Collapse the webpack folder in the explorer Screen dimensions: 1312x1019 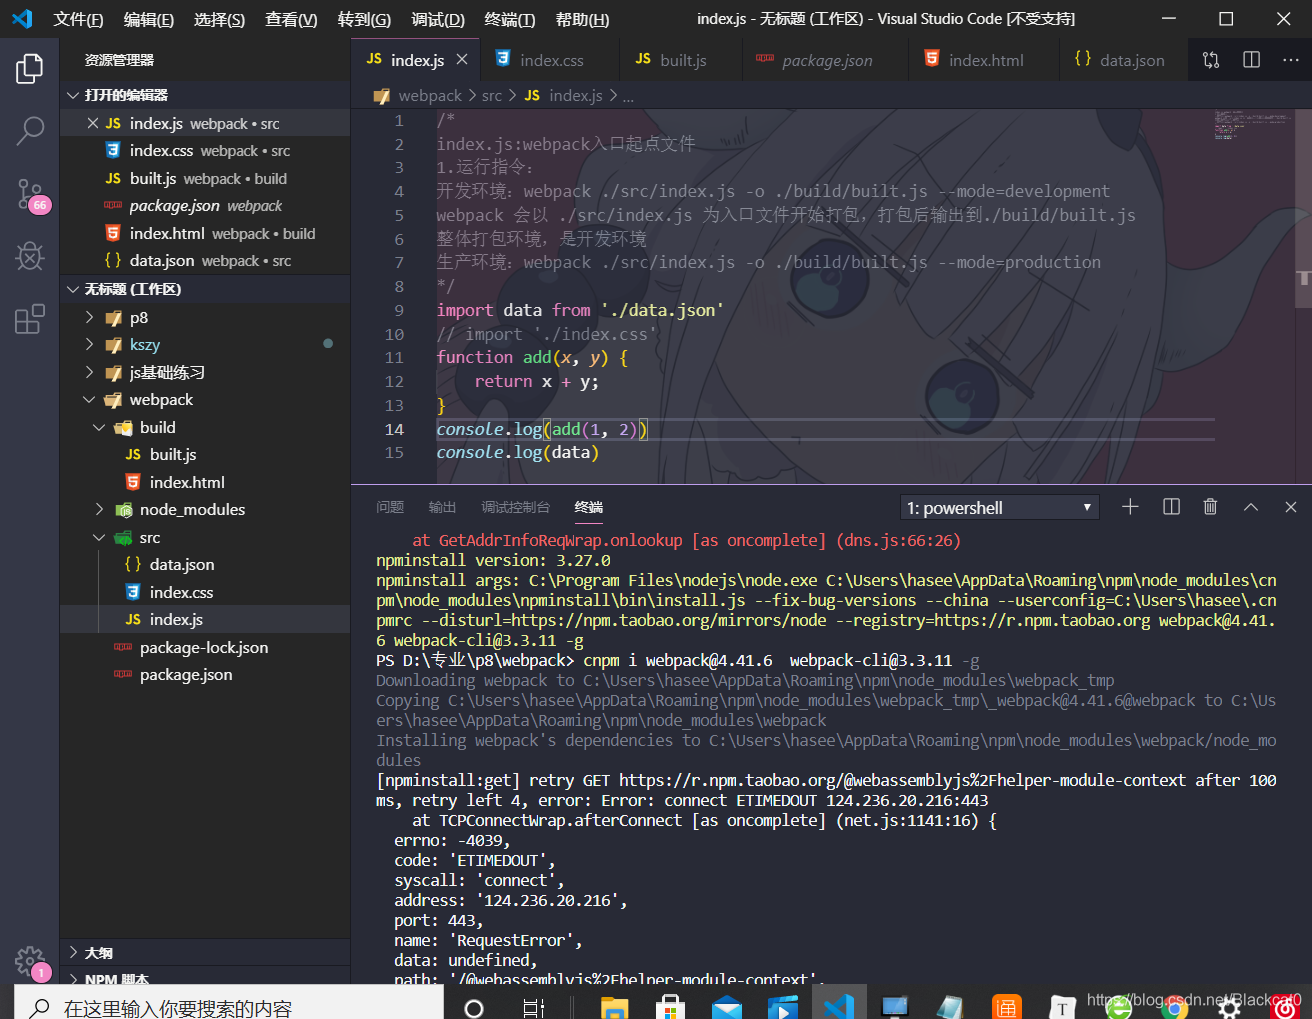pos(205,399)
